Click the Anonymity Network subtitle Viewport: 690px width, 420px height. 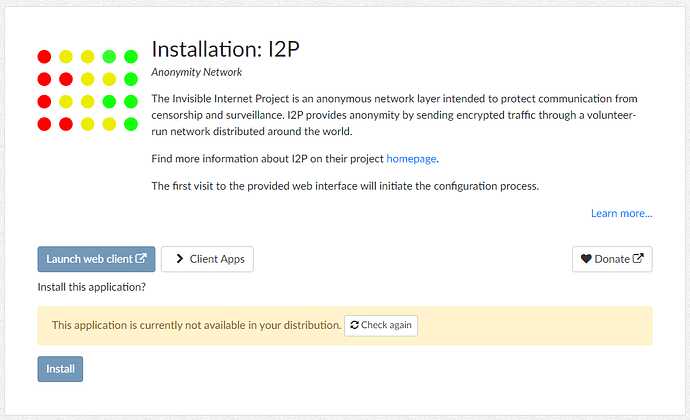point(197,72)
